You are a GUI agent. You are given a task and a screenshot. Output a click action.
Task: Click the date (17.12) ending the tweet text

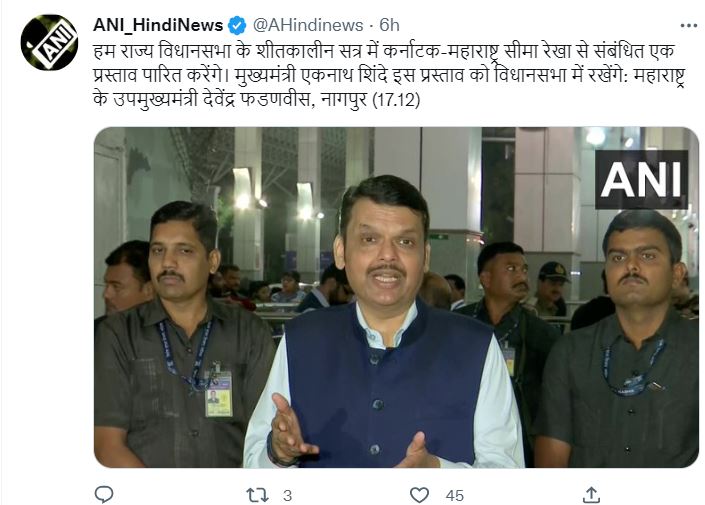pos(396,99)
